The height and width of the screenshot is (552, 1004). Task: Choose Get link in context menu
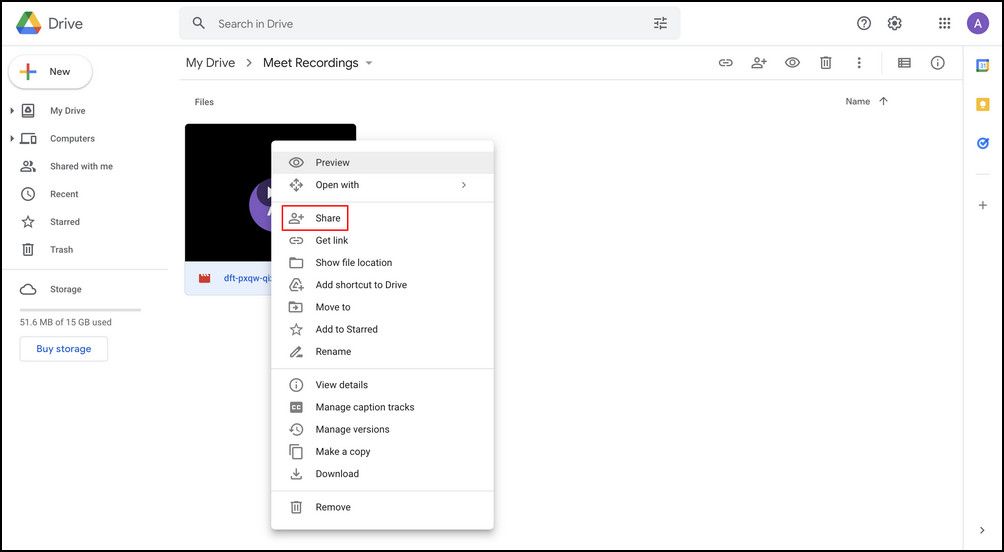382,241
